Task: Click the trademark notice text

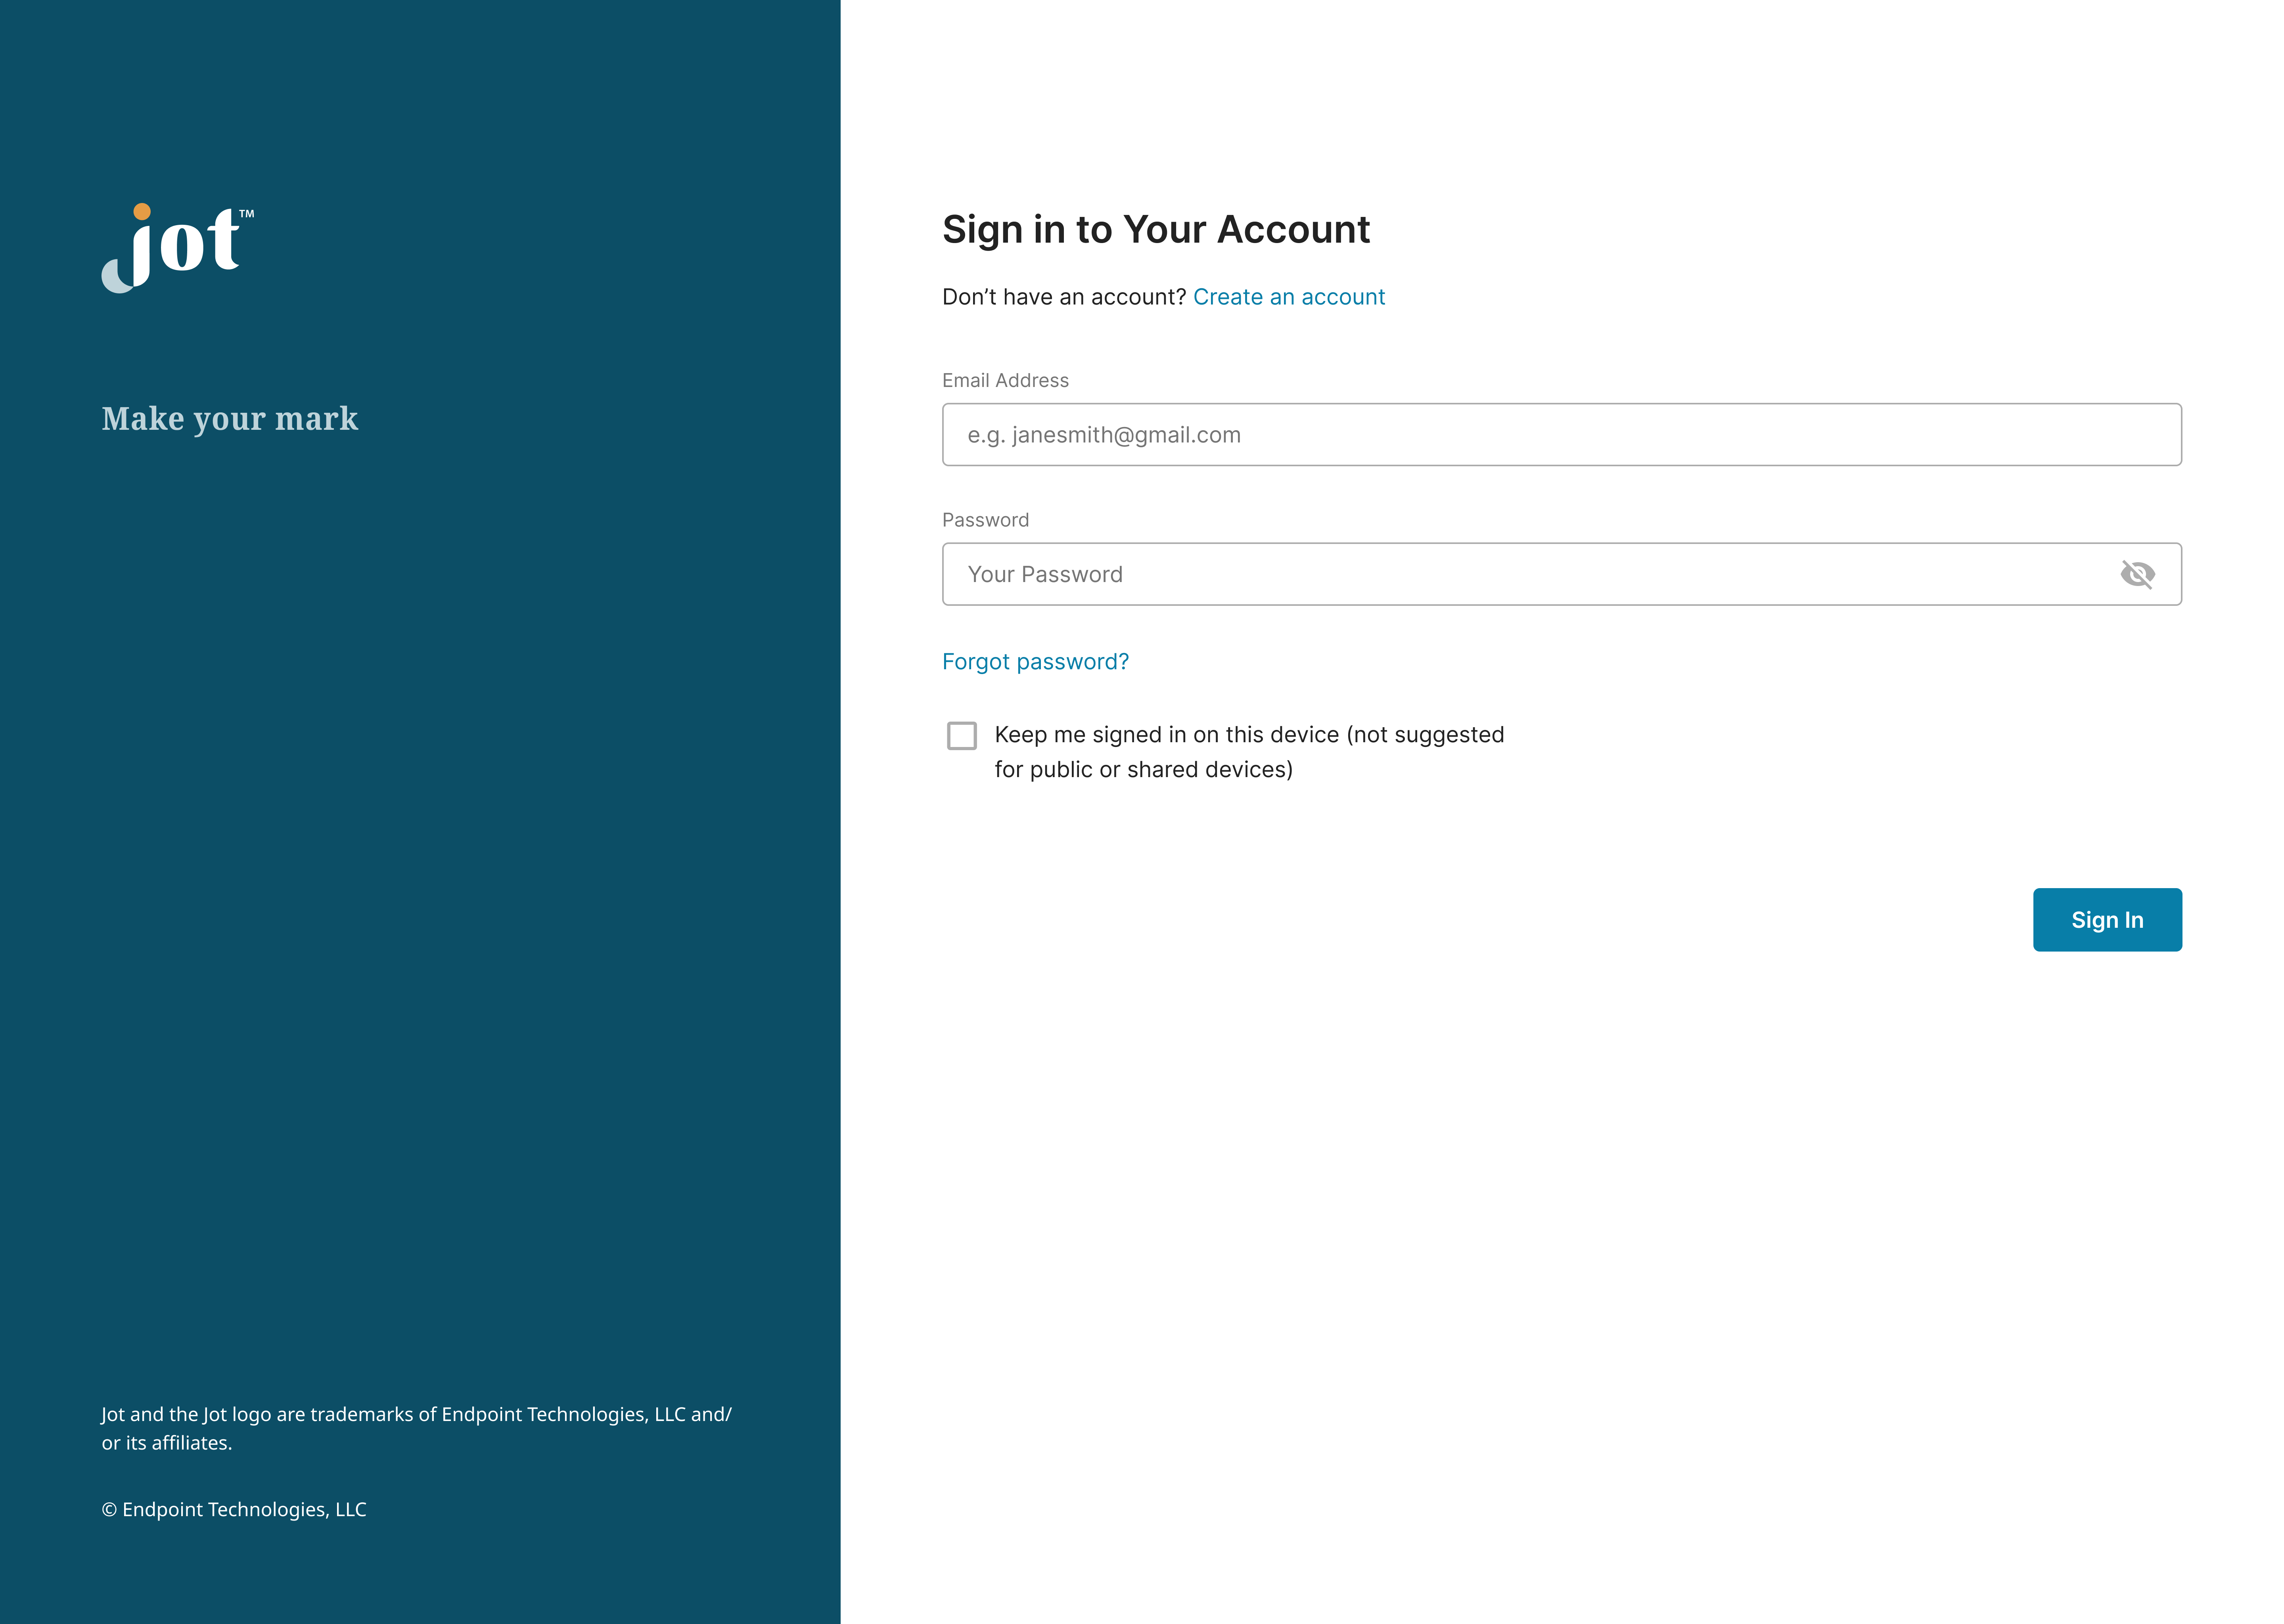Action: [x=416, y=1428]
